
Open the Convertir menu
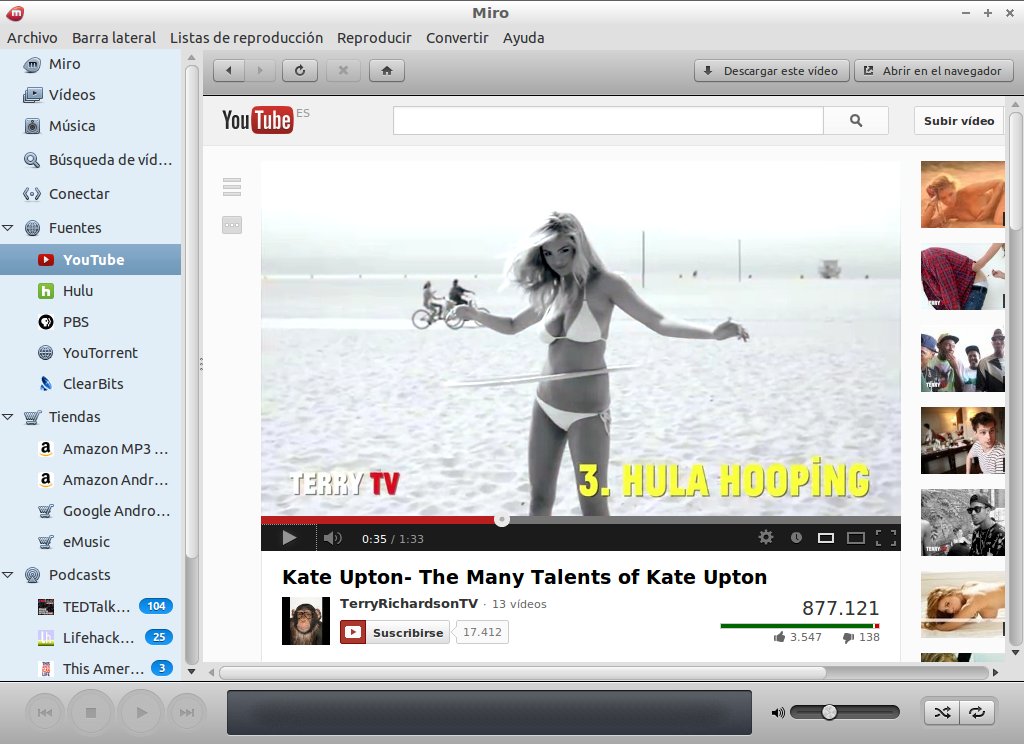tap(457, 38)
